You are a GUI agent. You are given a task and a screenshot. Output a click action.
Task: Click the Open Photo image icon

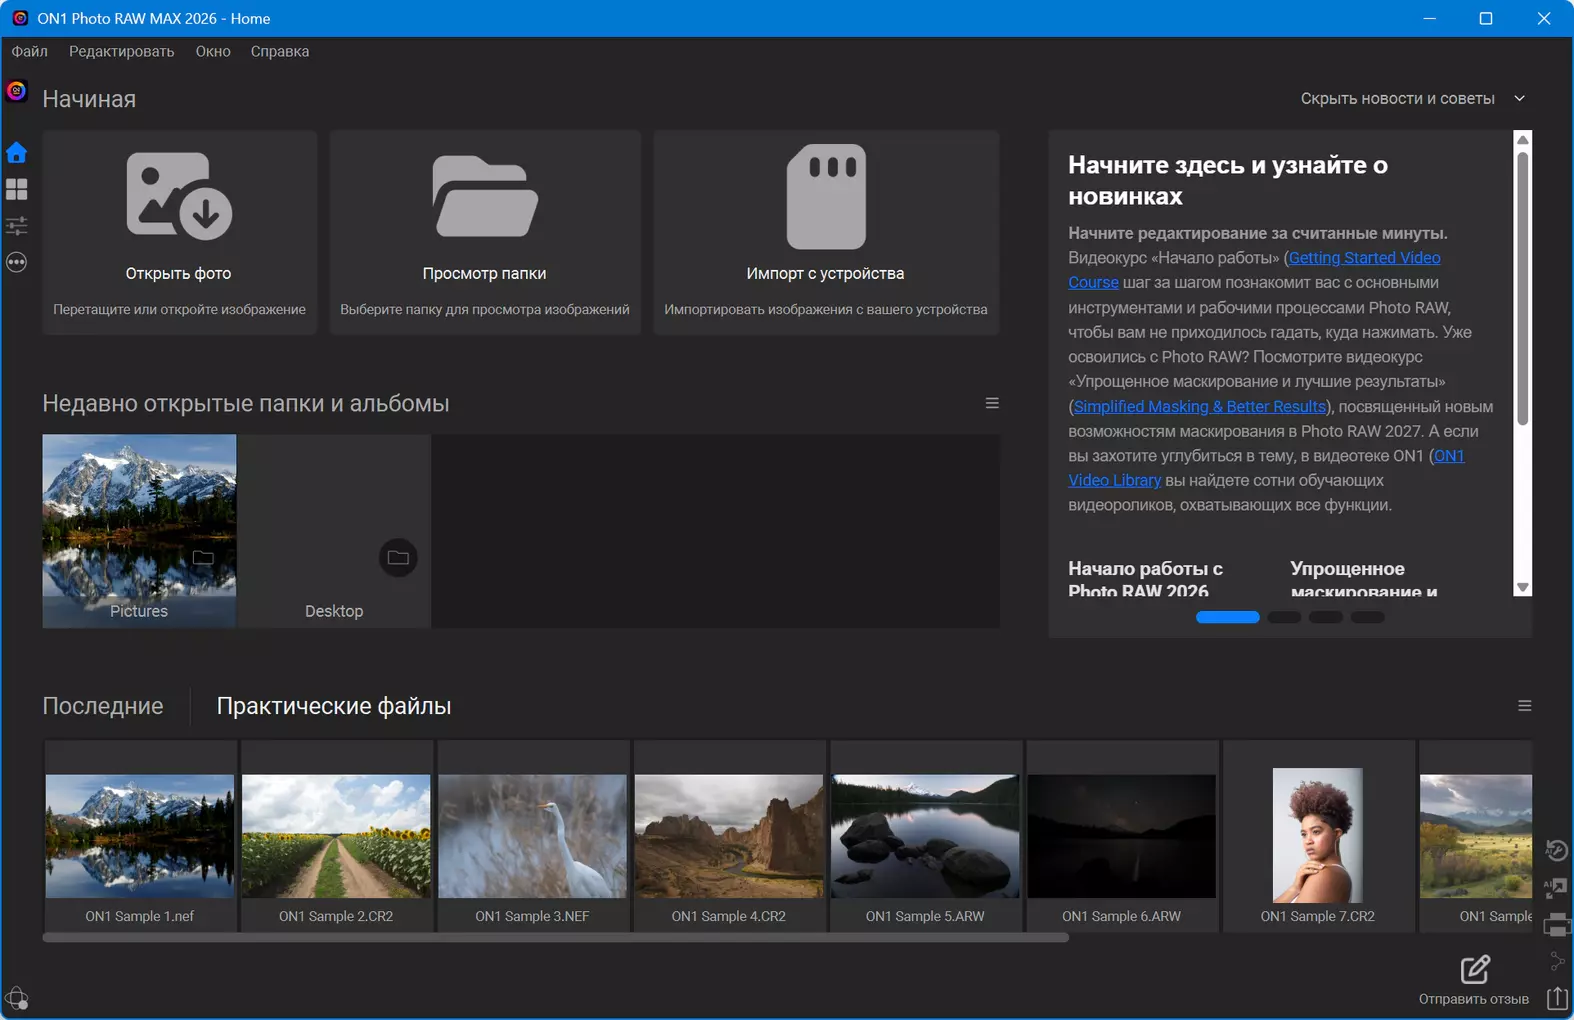point(179,196)
